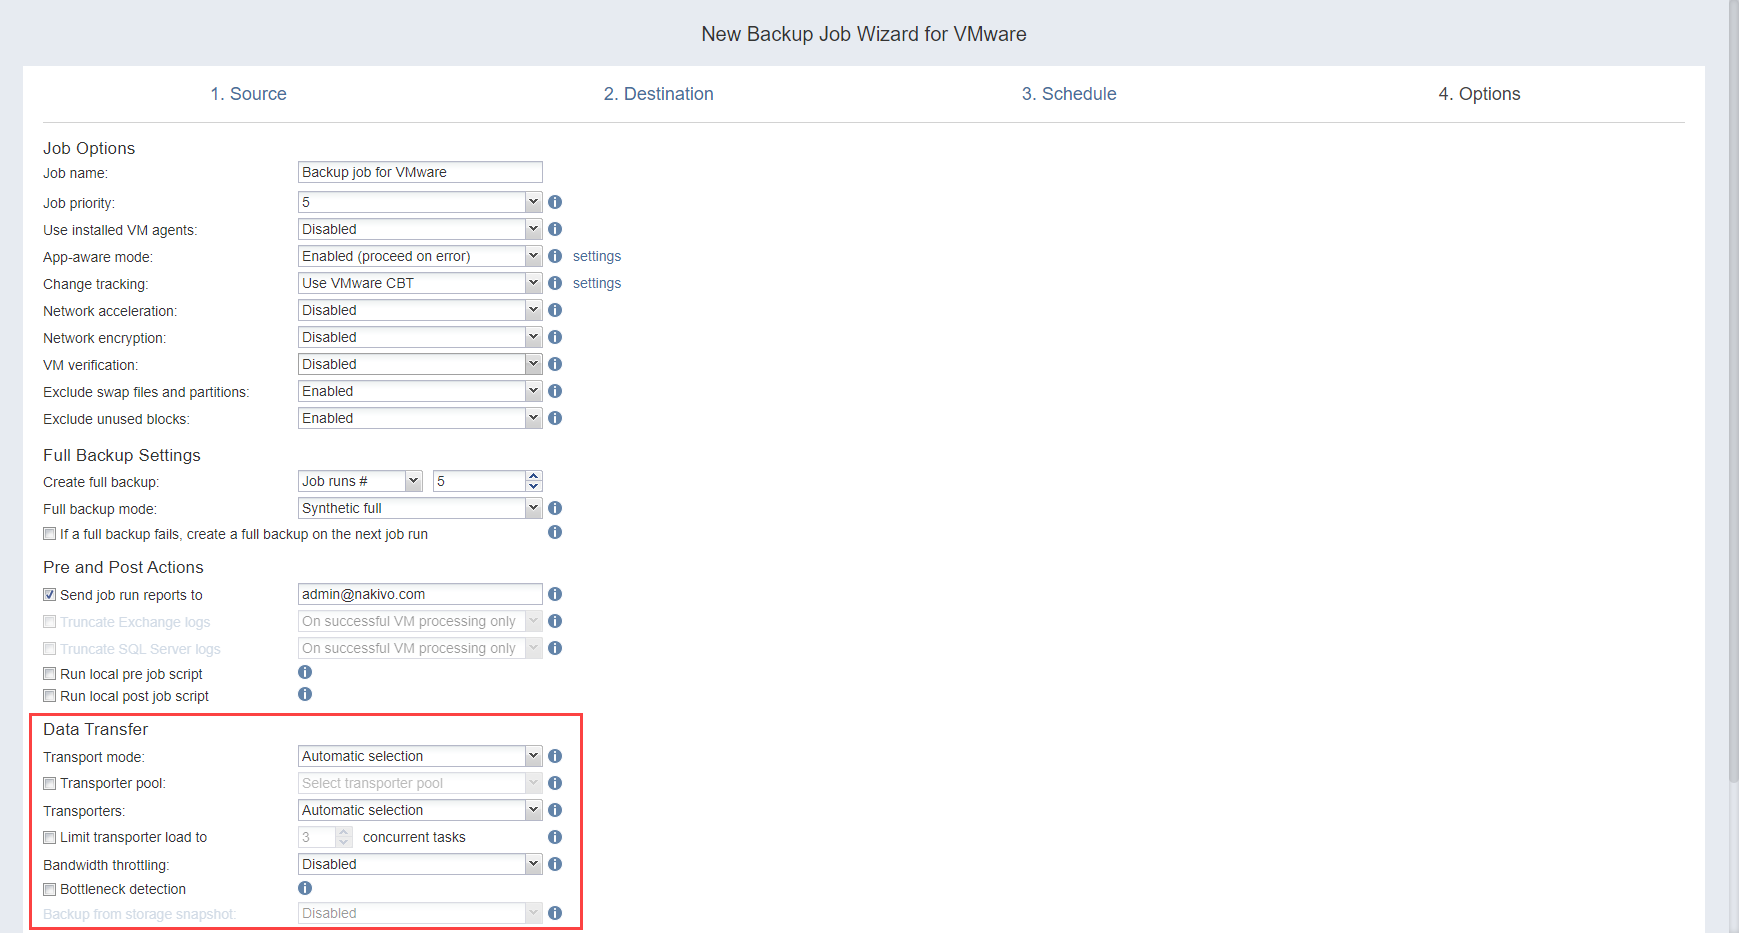1739x933 pixels.
Task: Open Exclude unused blocks dropdown
Action: point(420,418)
